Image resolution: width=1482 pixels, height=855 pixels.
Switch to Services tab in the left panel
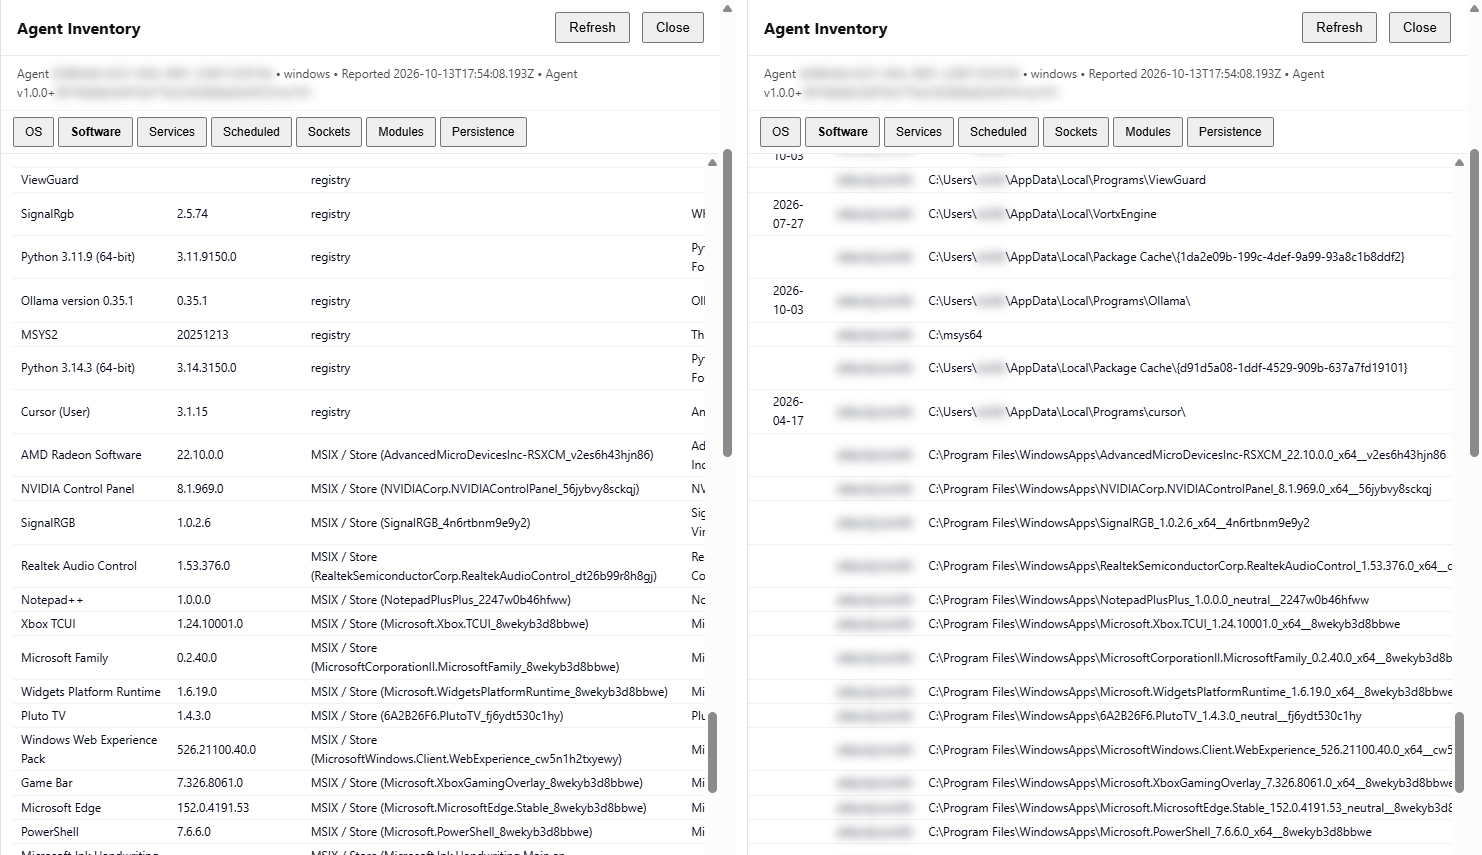(172, 132)
